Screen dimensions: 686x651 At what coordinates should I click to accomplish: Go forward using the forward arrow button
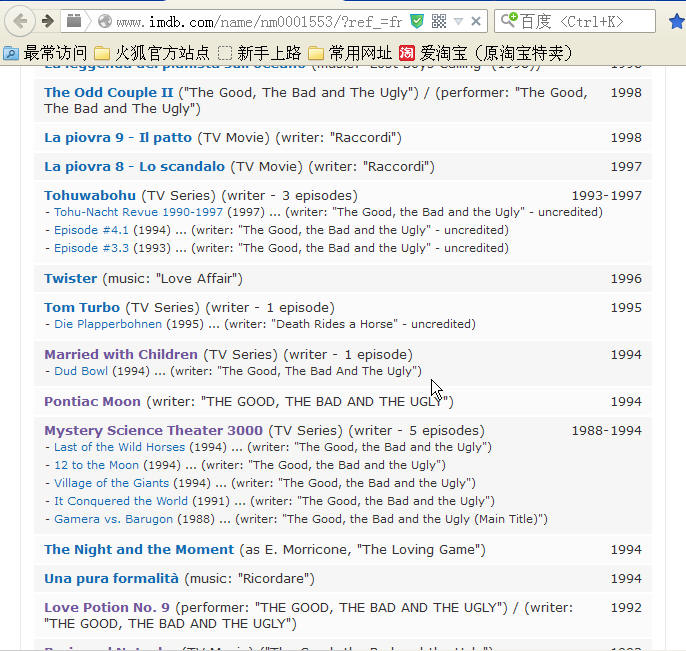(47, 21)
